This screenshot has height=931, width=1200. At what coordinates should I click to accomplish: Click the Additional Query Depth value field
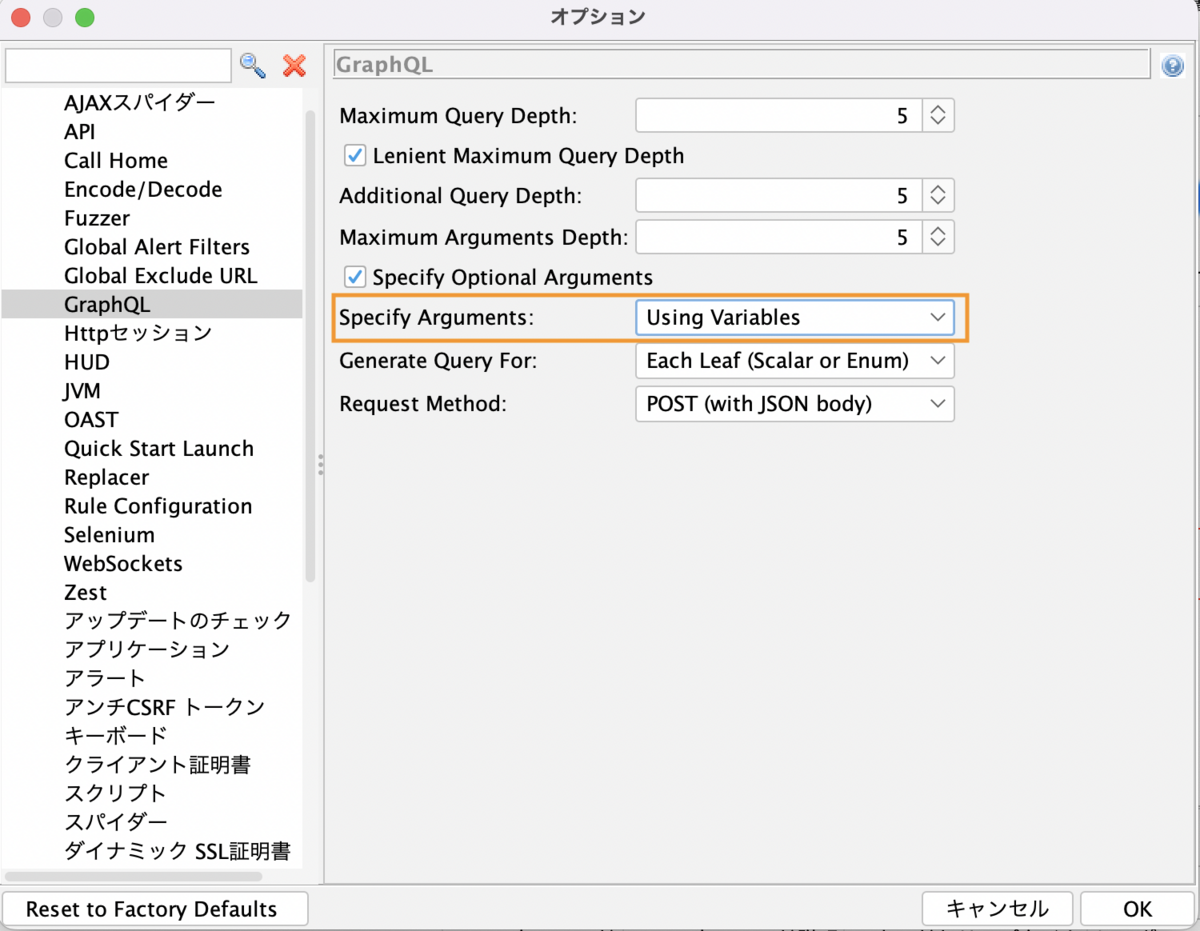click(779, 195)
